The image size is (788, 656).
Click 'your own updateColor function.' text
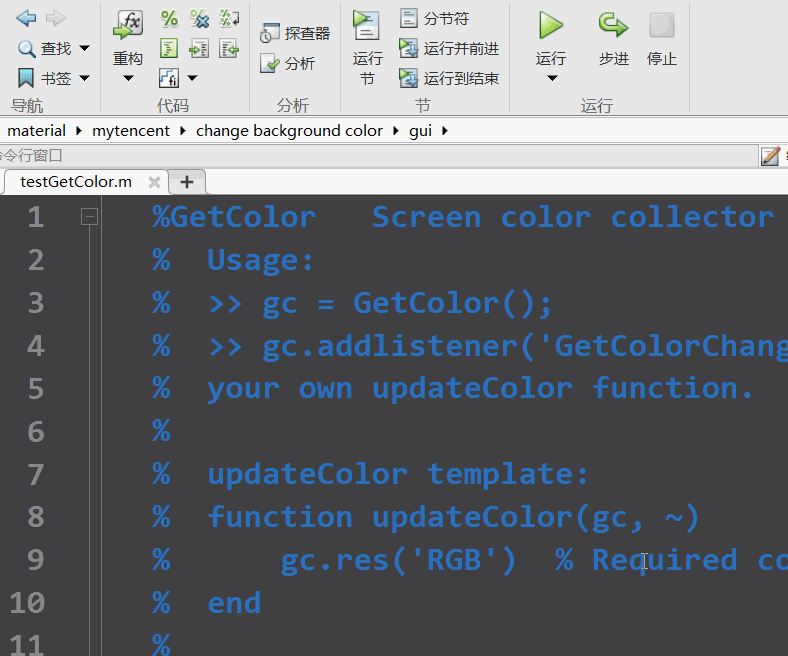(x=480, y=389)
